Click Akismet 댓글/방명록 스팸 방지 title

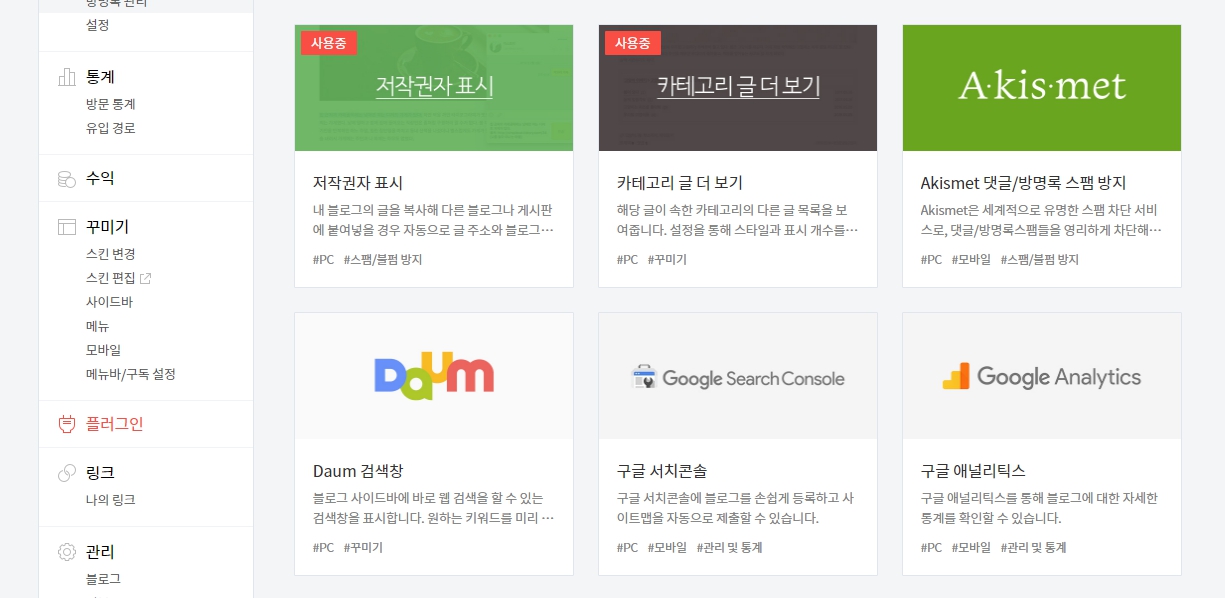point(1024,183)
